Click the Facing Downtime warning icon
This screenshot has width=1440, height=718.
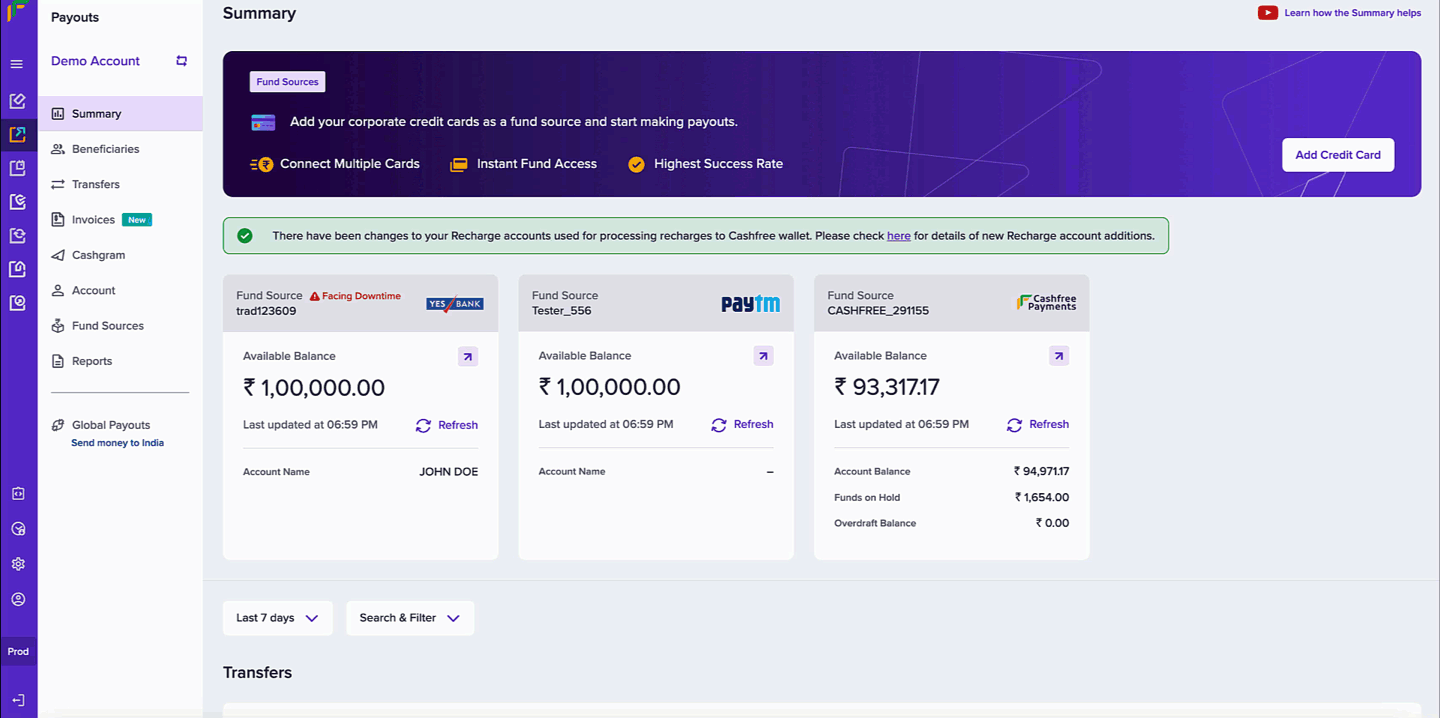[314, 296]
